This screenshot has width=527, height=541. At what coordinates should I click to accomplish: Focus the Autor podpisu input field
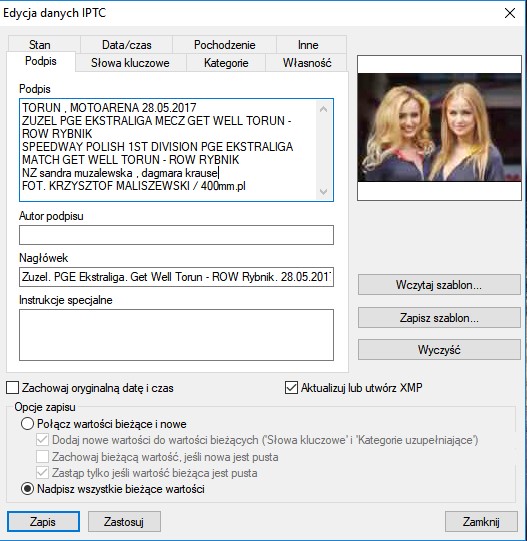click(176, 235)
